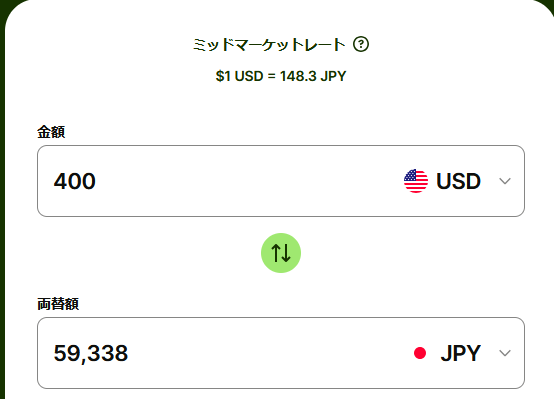Open the target currency selector labeled JPY

463,353
